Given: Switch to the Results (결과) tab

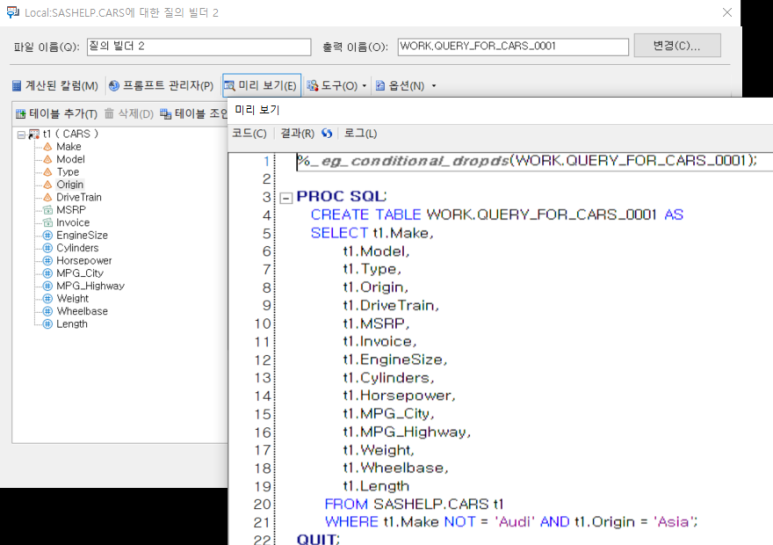Looking at the screenshot, I should click(x=297, y=134).
